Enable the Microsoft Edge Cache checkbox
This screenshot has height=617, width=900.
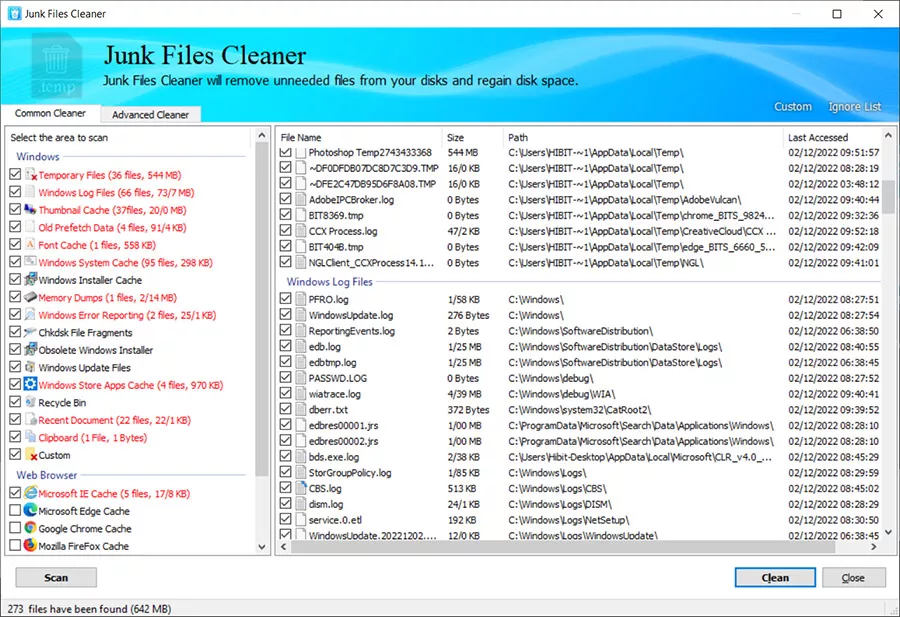(x=16, y=510)
